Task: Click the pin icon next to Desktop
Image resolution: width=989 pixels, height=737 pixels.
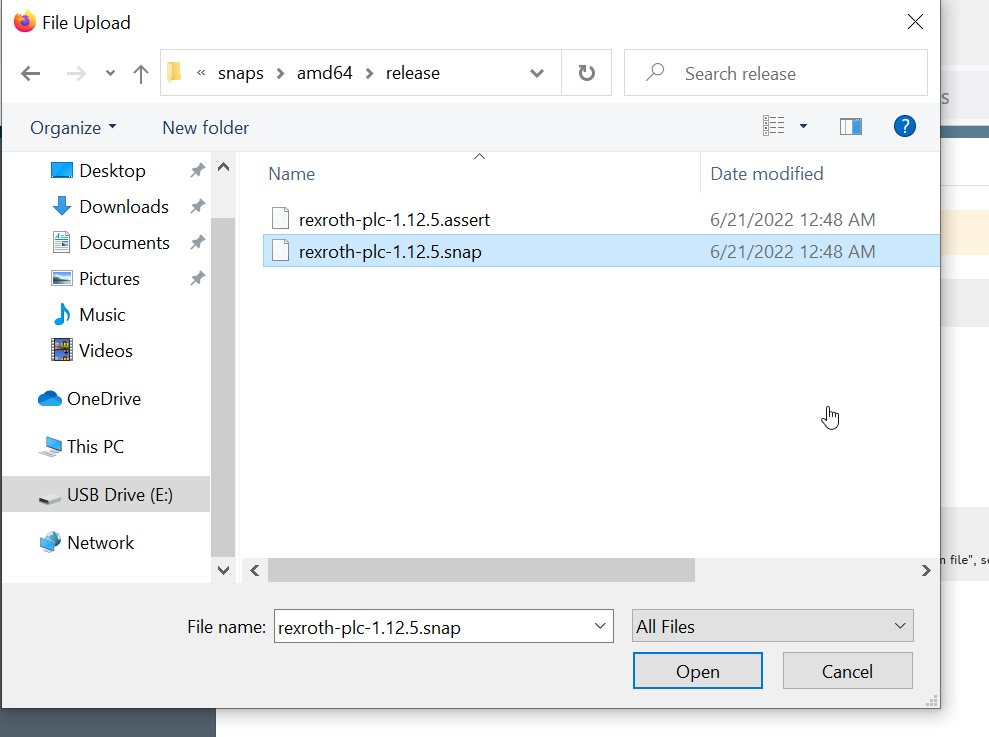Action: click(x=197, y=170)
